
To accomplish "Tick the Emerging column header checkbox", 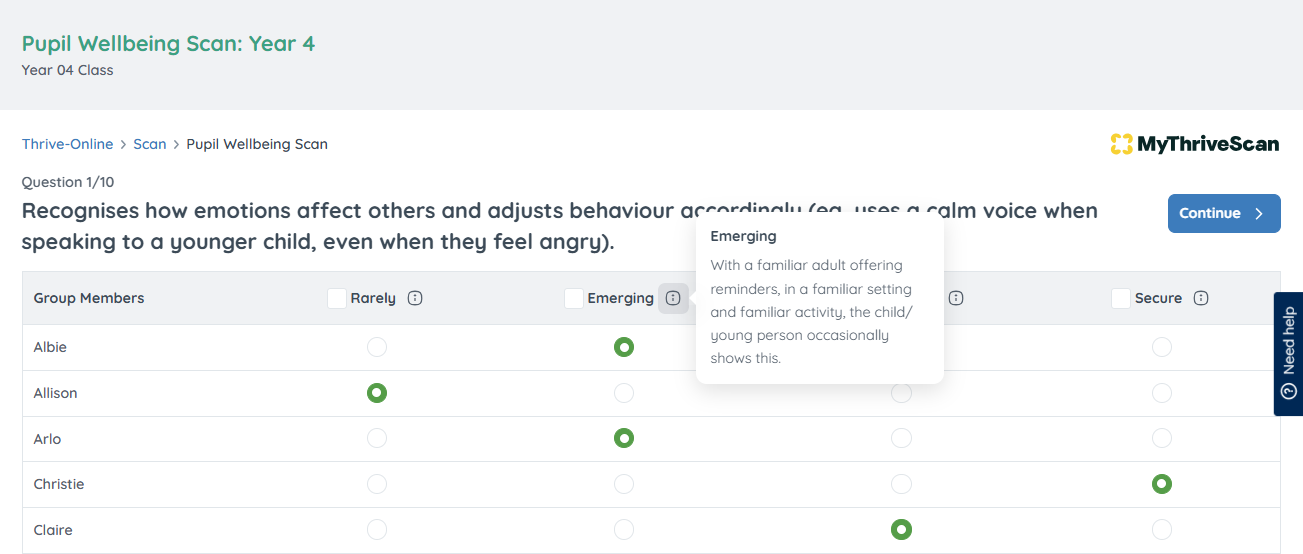I will 574,298.
